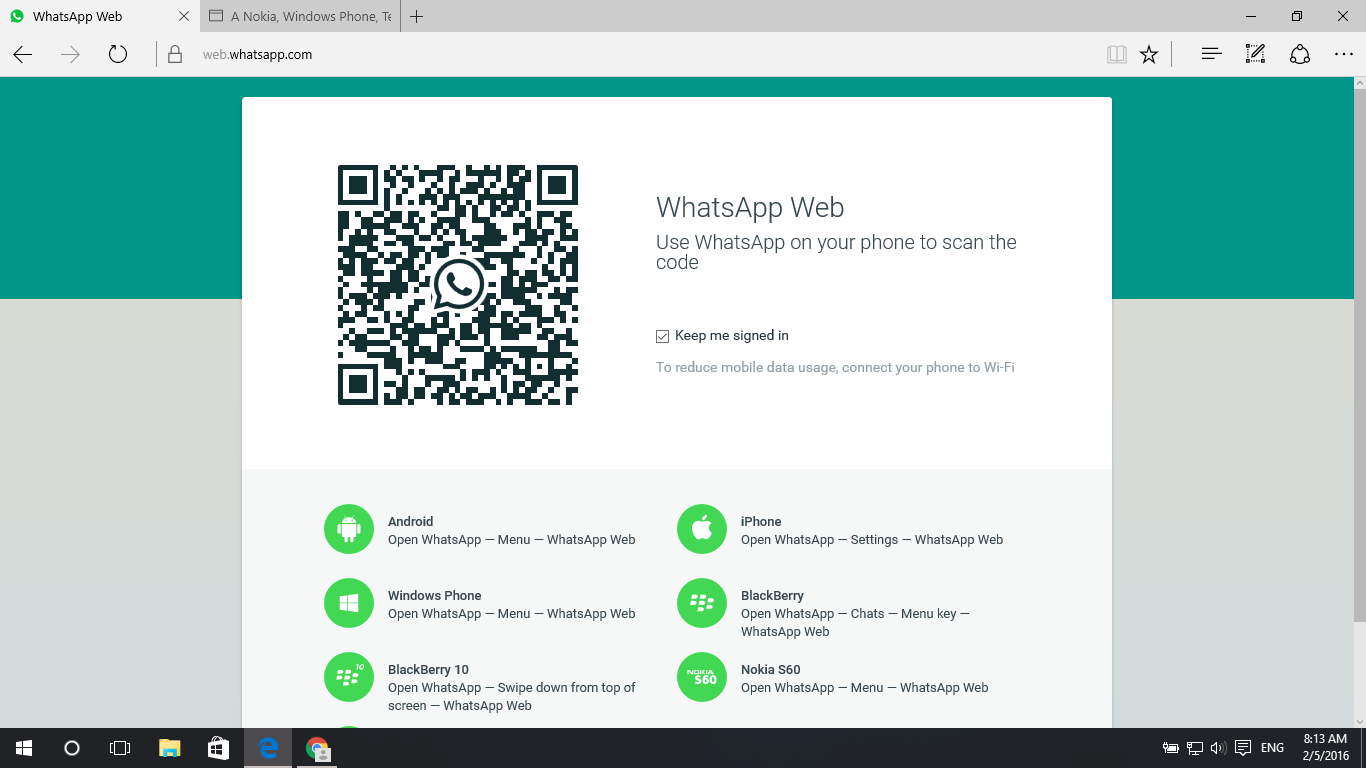Close the WhatsApp Web tab
The height and width of the screenshot is (768, 1366).
183,16
